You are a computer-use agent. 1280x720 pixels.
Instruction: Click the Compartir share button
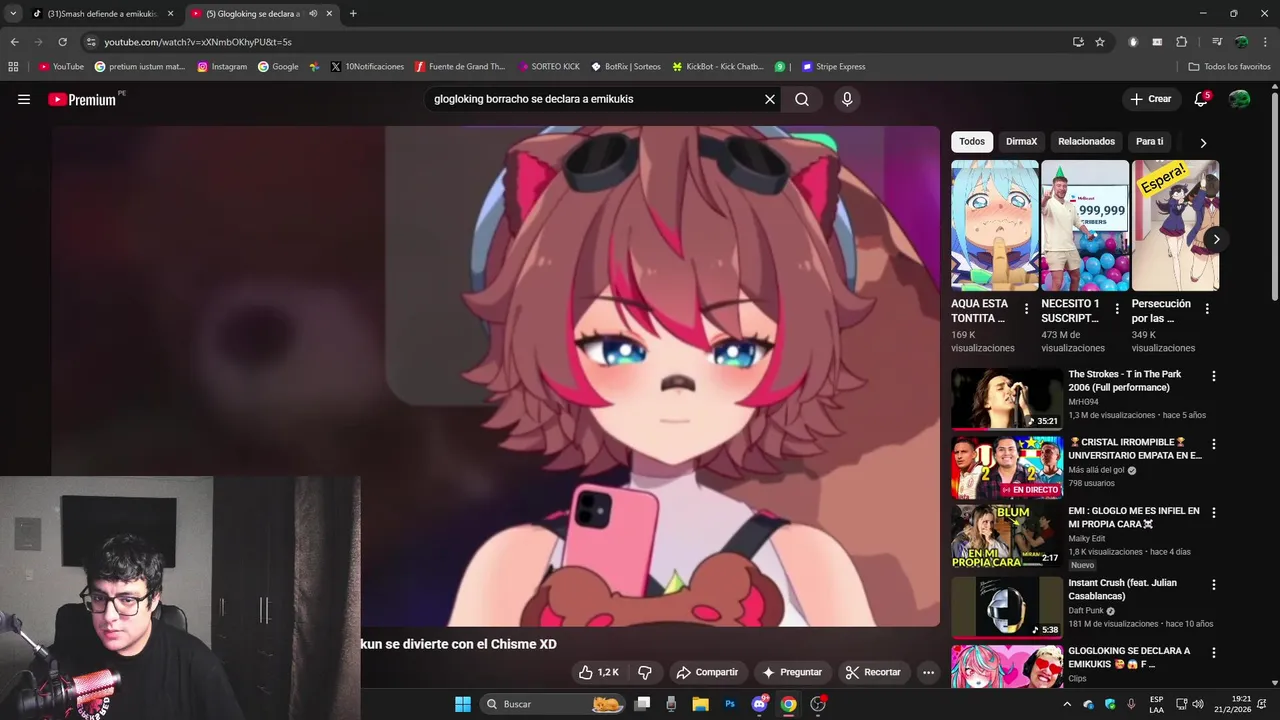[707, 672]
